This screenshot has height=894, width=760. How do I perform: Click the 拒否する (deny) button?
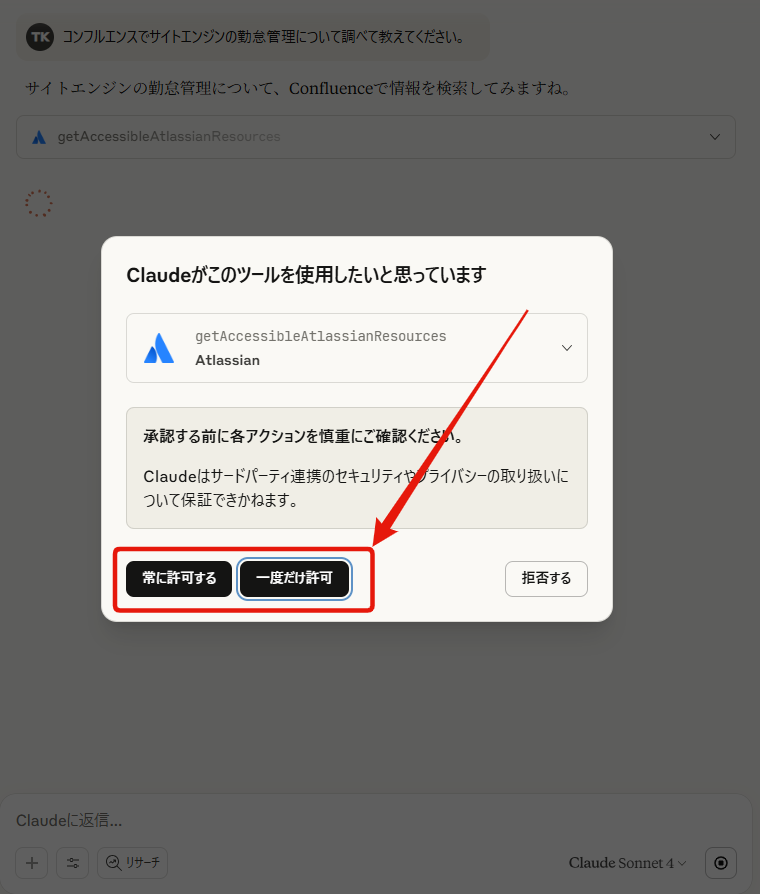(546, 579)
